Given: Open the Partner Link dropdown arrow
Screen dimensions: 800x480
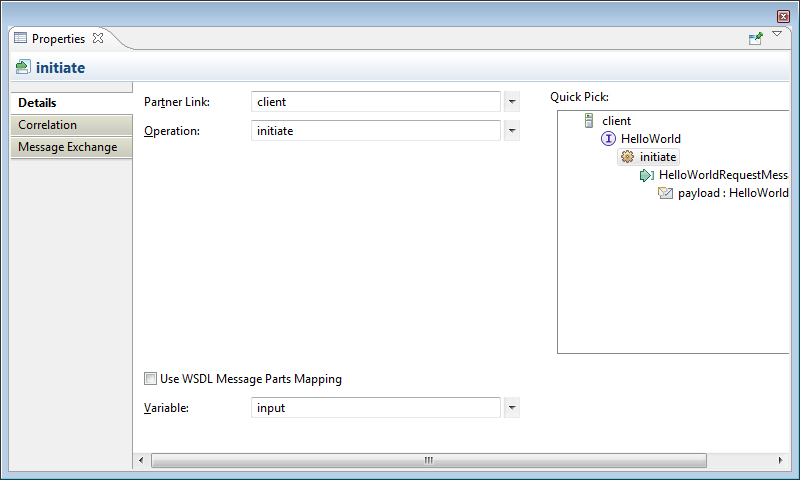Looking at the screenshot, I should 512,102.
